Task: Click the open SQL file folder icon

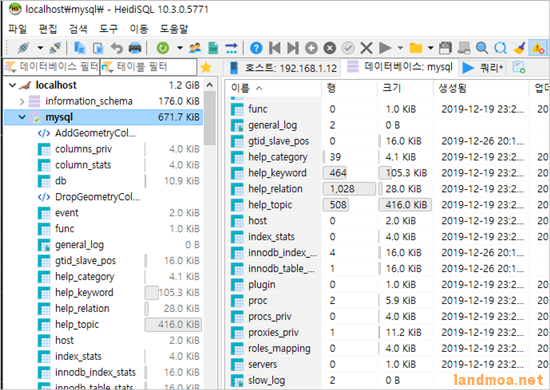Action: coord(416,48)
